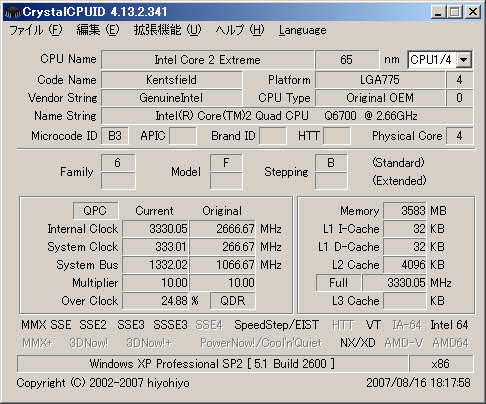This screenshot has height=404, width=486.
Task: Click current System Clock value 333.01
Action: click(155, 247)
